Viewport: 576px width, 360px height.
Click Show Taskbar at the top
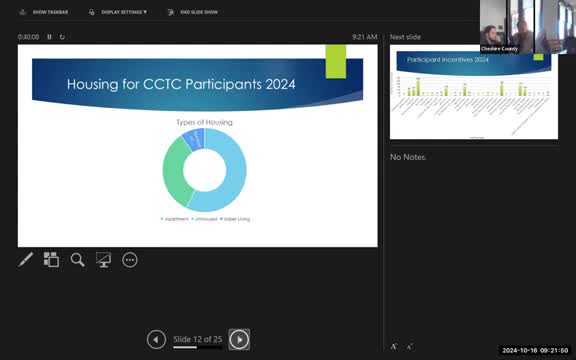[x=44, y=12]
